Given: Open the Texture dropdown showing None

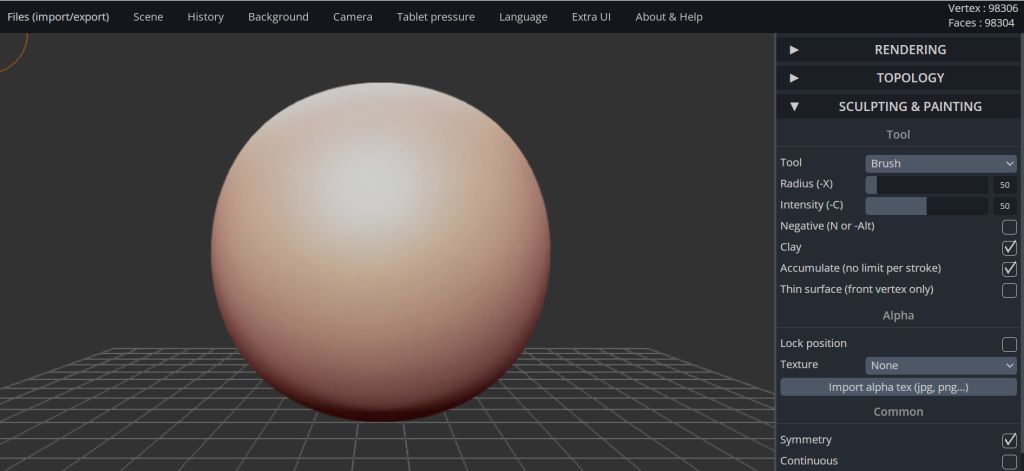Looking at the screenshot, I should (940, 366).
